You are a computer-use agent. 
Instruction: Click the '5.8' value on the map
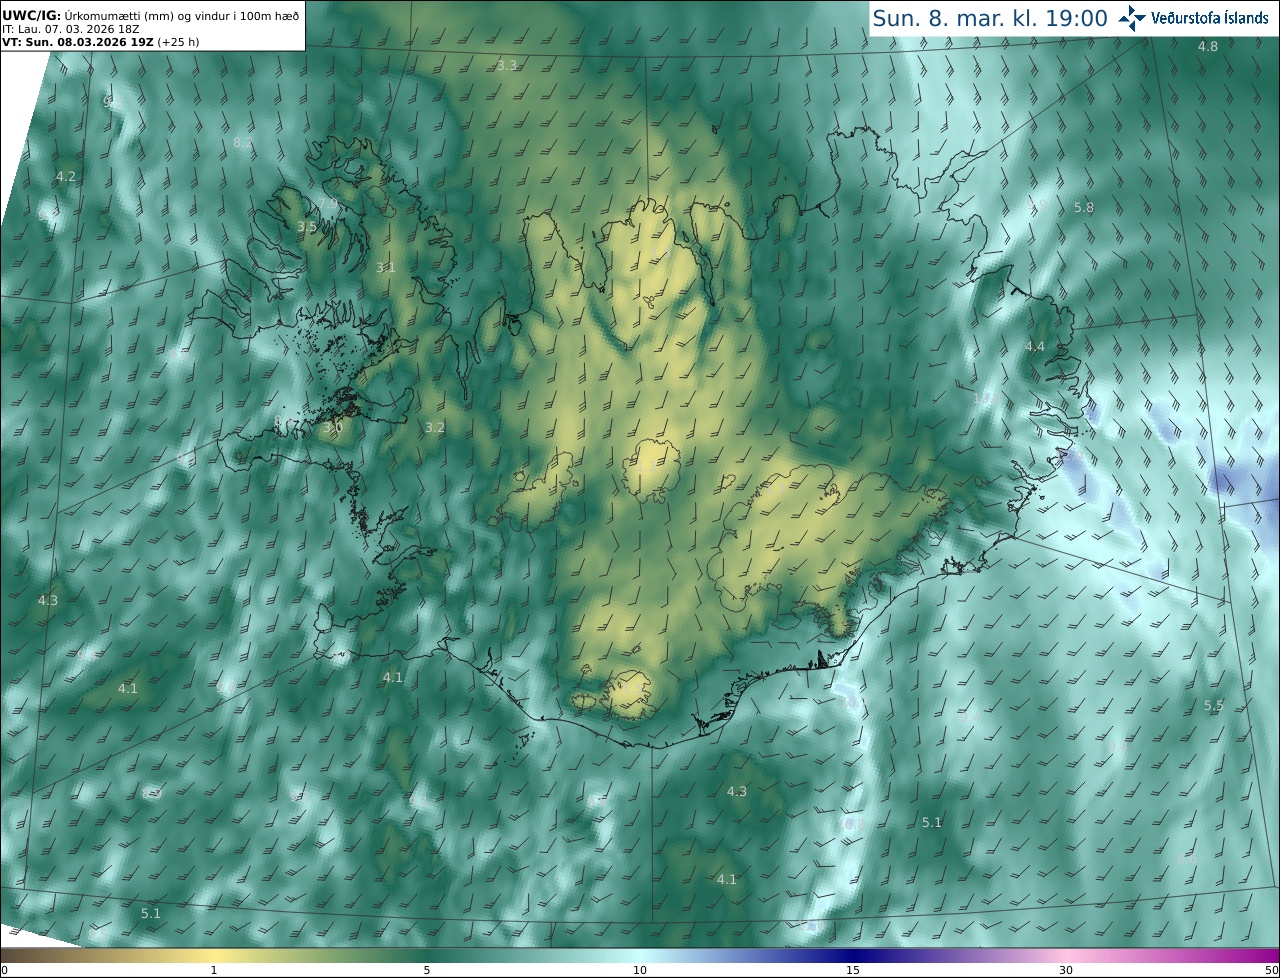click(x=1084, y=207)
